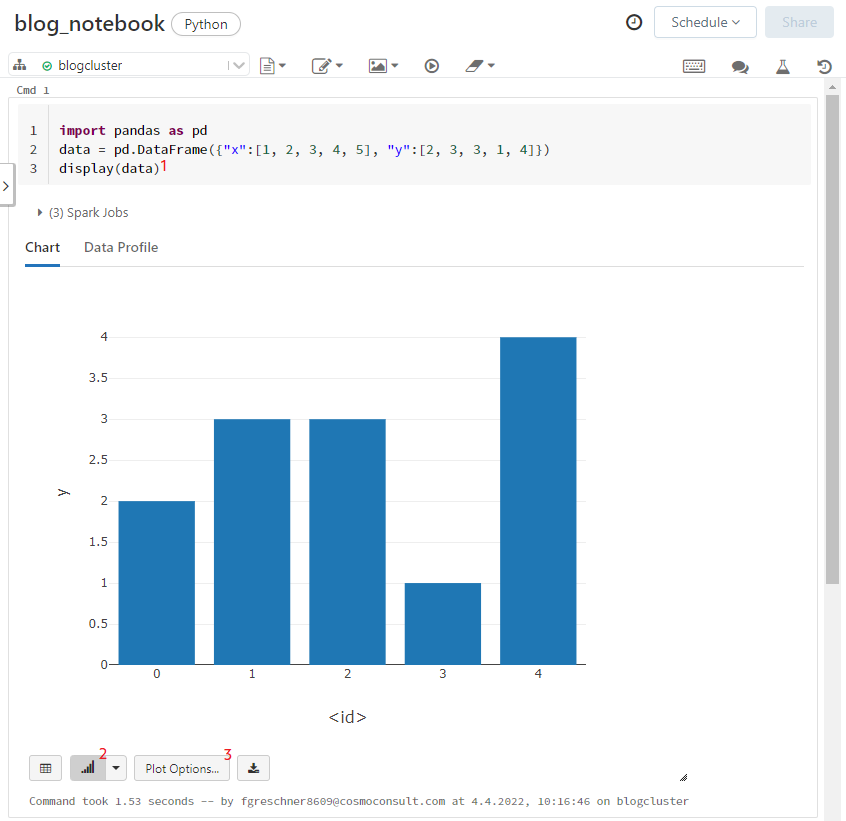The image size is (846, 821).
Task: Click y-axis tick label 0.5
Action: 98,624
